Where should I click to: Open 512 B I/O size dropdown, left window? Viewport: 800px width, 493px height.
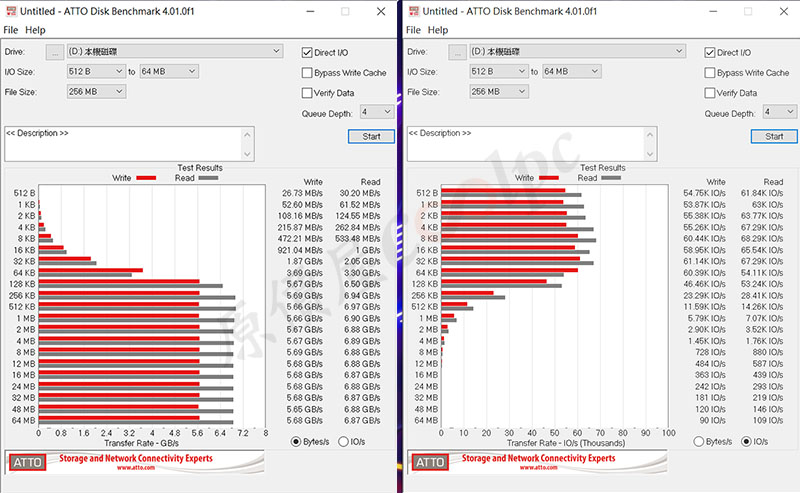point(96,71)
